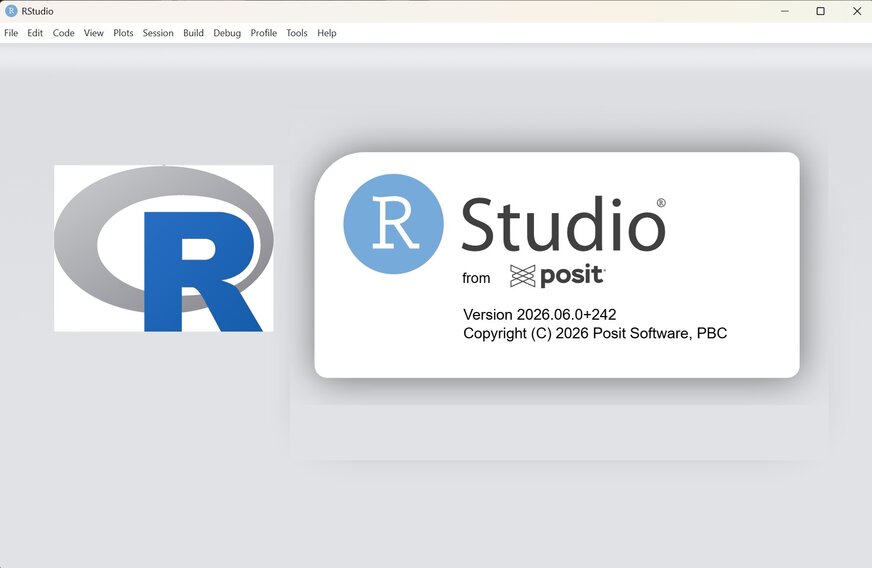Click the Version 2026.06.0+242 text
This screenshot has width=872, height=568.
pyautogui.click(x=539, y=314)
